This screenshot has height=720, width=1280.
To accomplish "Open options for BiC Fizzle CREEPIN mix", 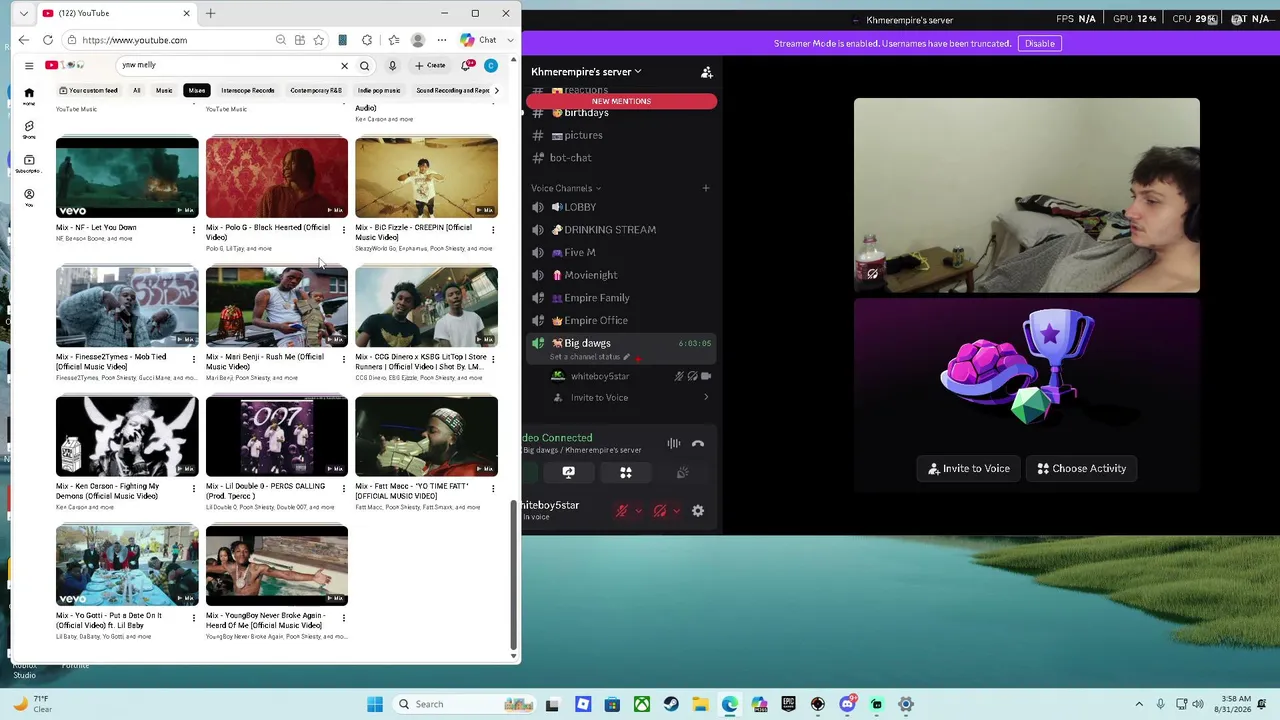I will [x=493, y=230].
